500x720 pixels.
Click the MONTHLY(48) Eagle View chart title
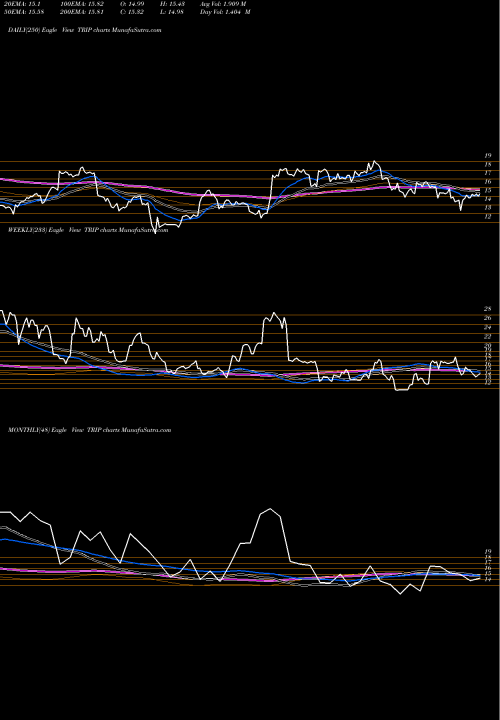click(x=89, y=430)
